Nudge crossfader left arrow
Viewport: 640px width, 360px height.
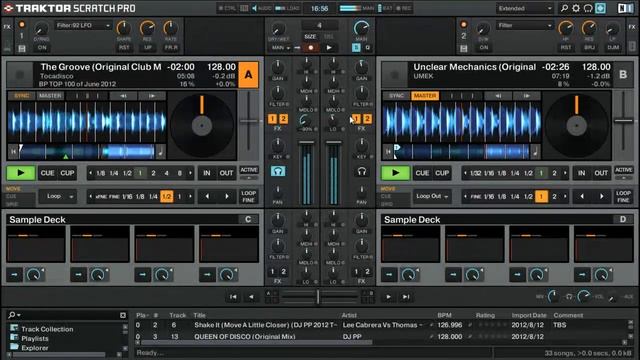click(x=251, y=297)
